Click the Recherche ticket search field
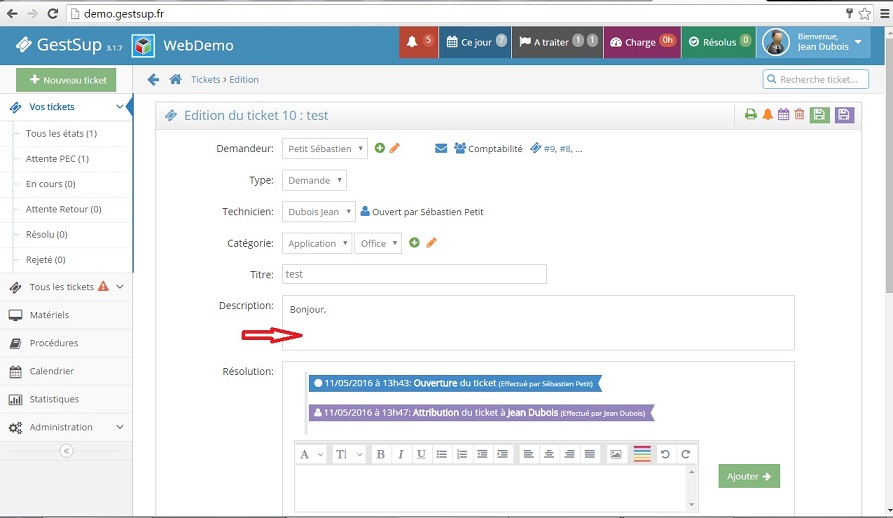893x518 pixels. tap(816, 79)
